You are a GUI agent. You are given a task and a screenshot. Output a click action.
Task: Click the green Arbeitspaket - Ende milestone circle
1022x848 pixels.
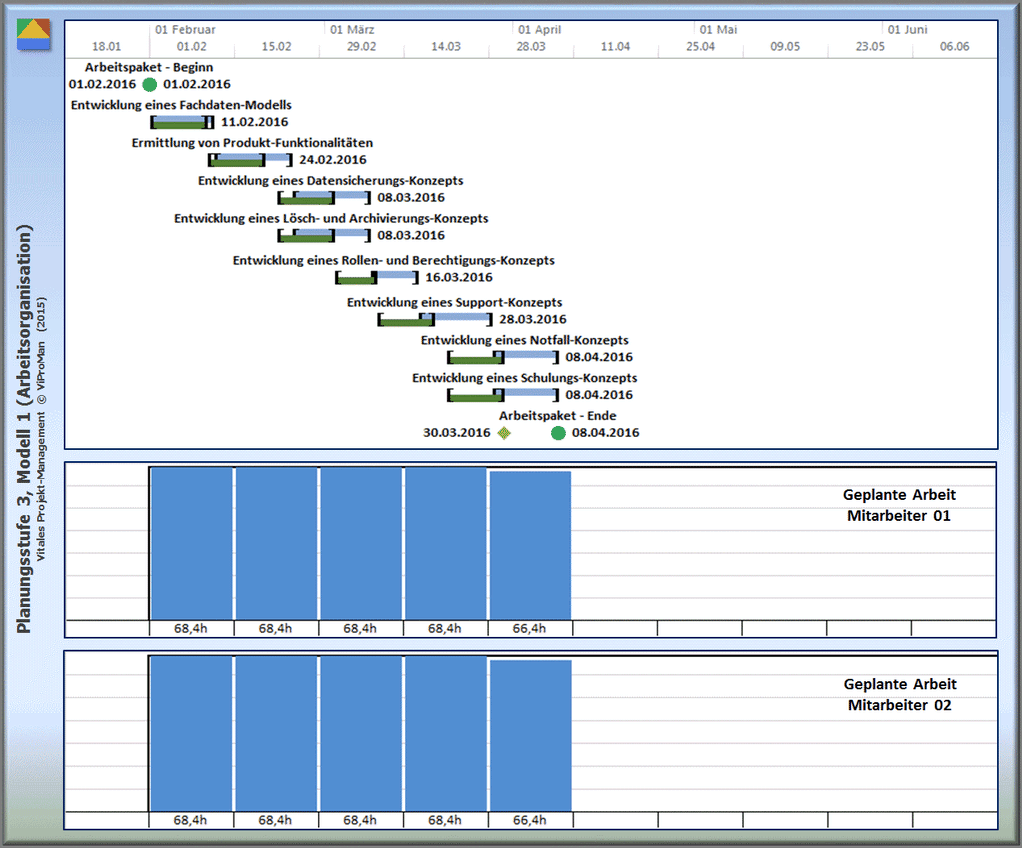[558, 433]
